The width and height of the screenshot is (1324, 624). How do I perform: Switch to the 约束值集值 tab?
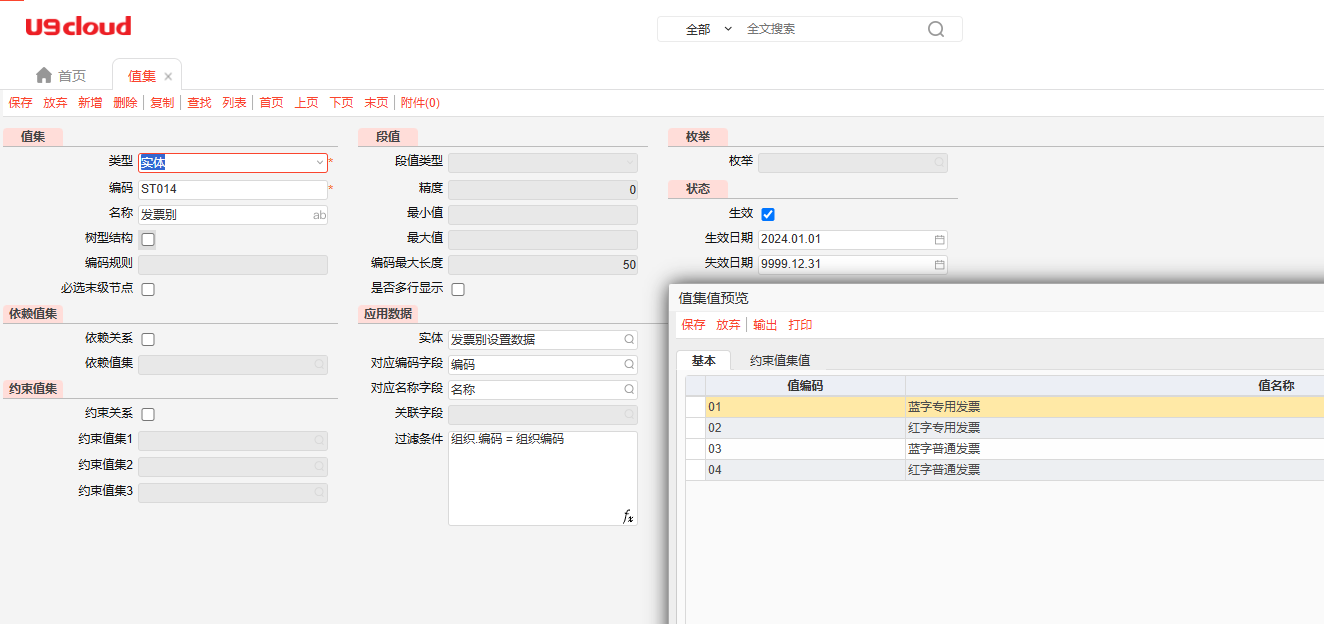779,361
